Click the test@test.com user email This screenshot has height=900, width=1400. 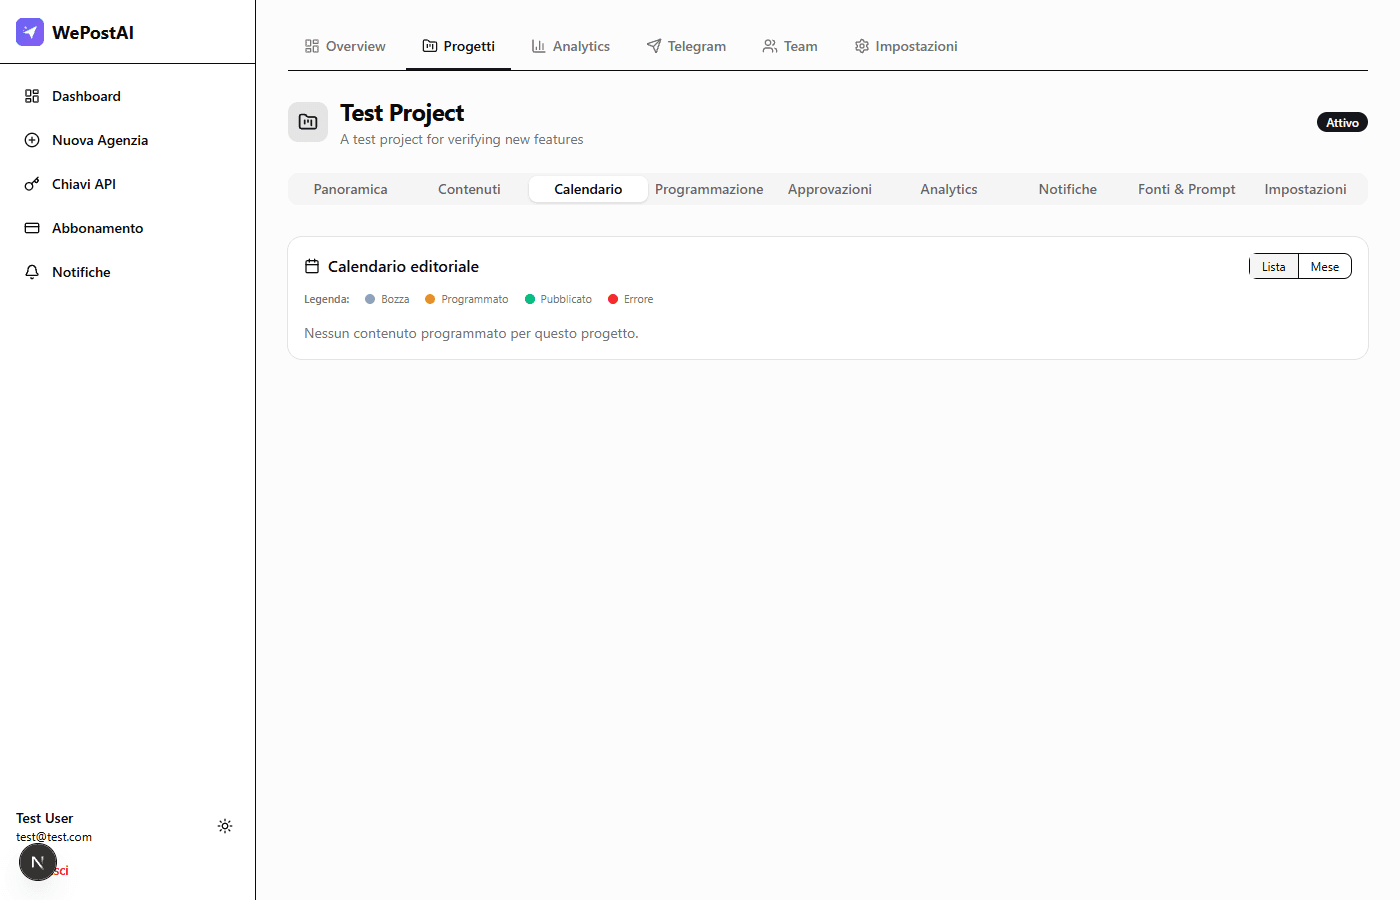54,837
